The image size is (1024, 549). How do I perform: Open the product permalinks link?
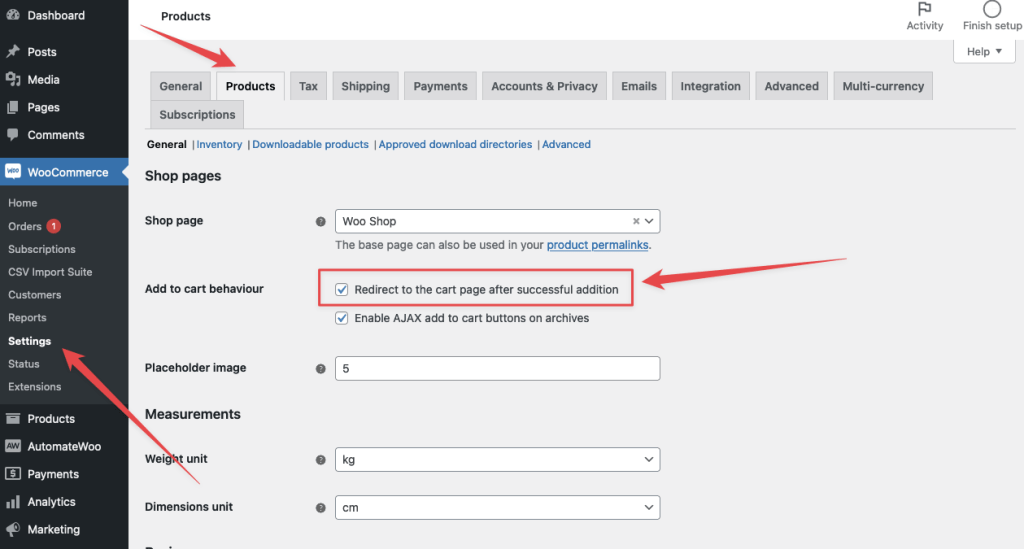(x=598, y=245)
